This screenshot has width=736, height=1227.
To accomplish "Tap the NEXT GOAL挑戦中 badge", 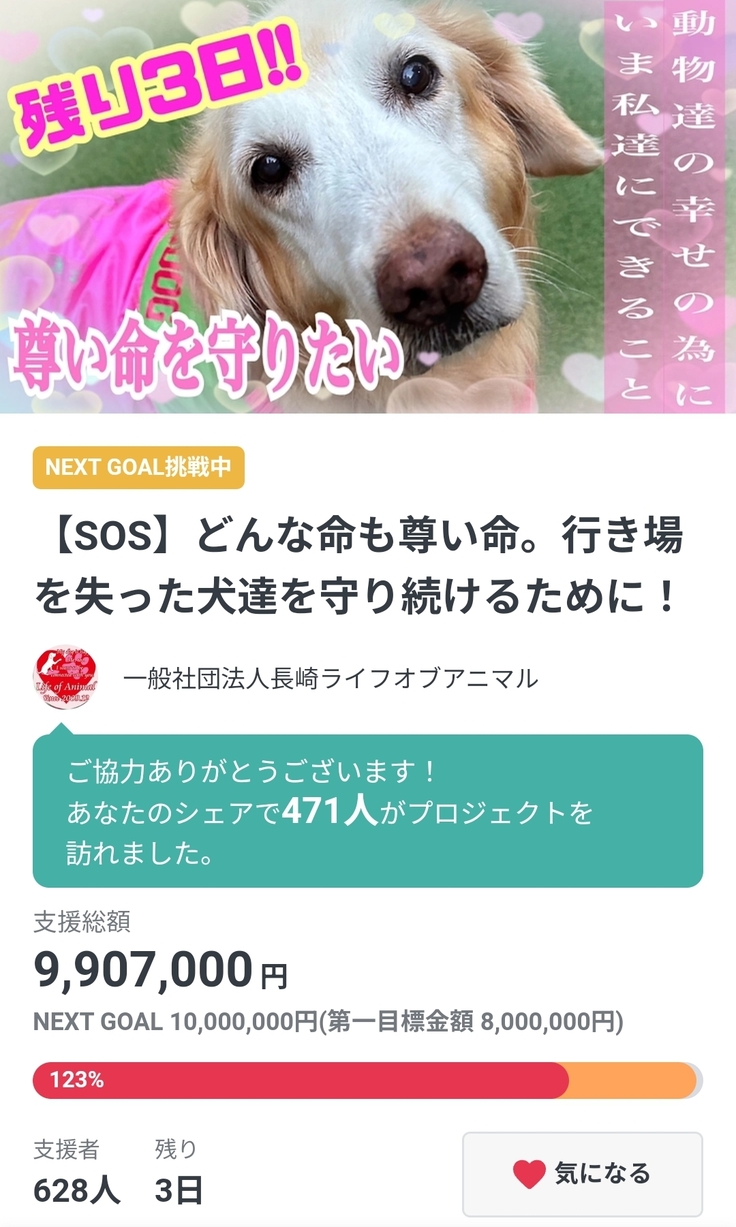I will pyautogui.click(x=139, y=467).
